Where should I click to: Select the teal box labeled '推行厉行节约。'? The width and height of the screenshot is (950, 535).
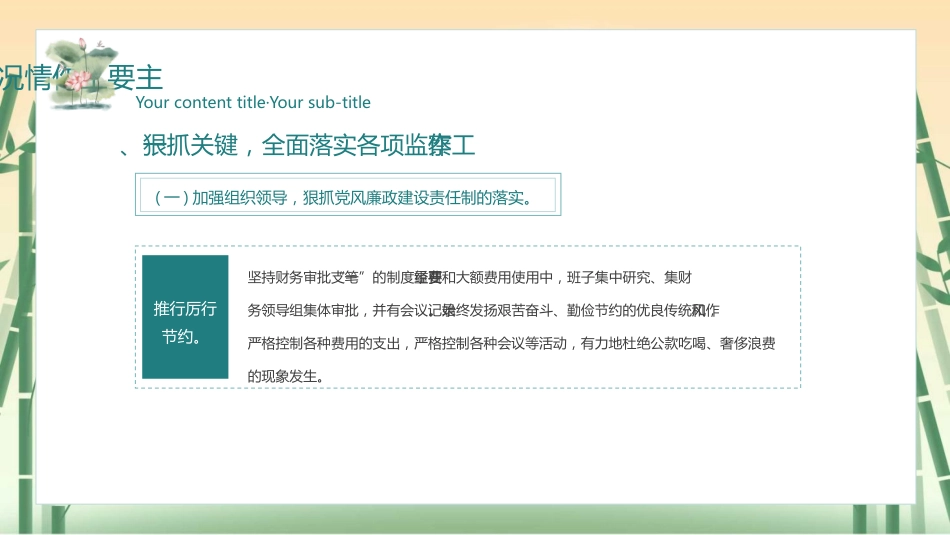tap(185, 316)
